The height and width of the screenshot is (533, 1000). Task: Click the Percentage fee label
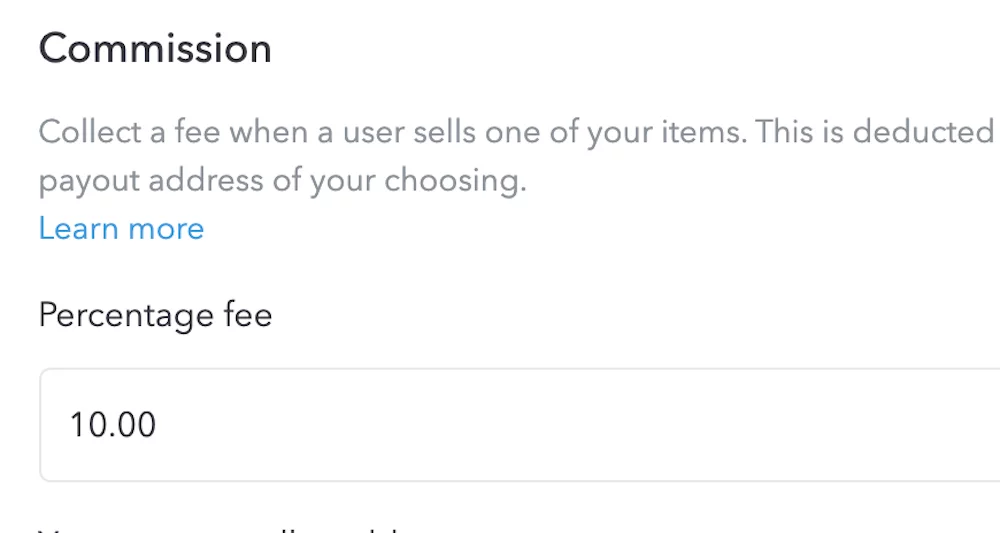(x=155, y=316)
